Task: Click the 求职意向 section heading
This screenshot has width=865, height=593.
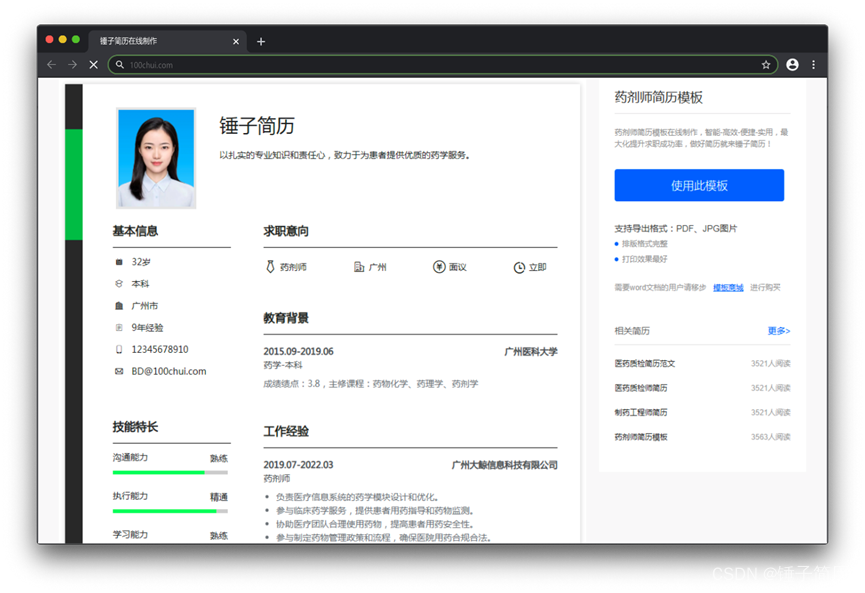Action: click(x=286, y=231)
